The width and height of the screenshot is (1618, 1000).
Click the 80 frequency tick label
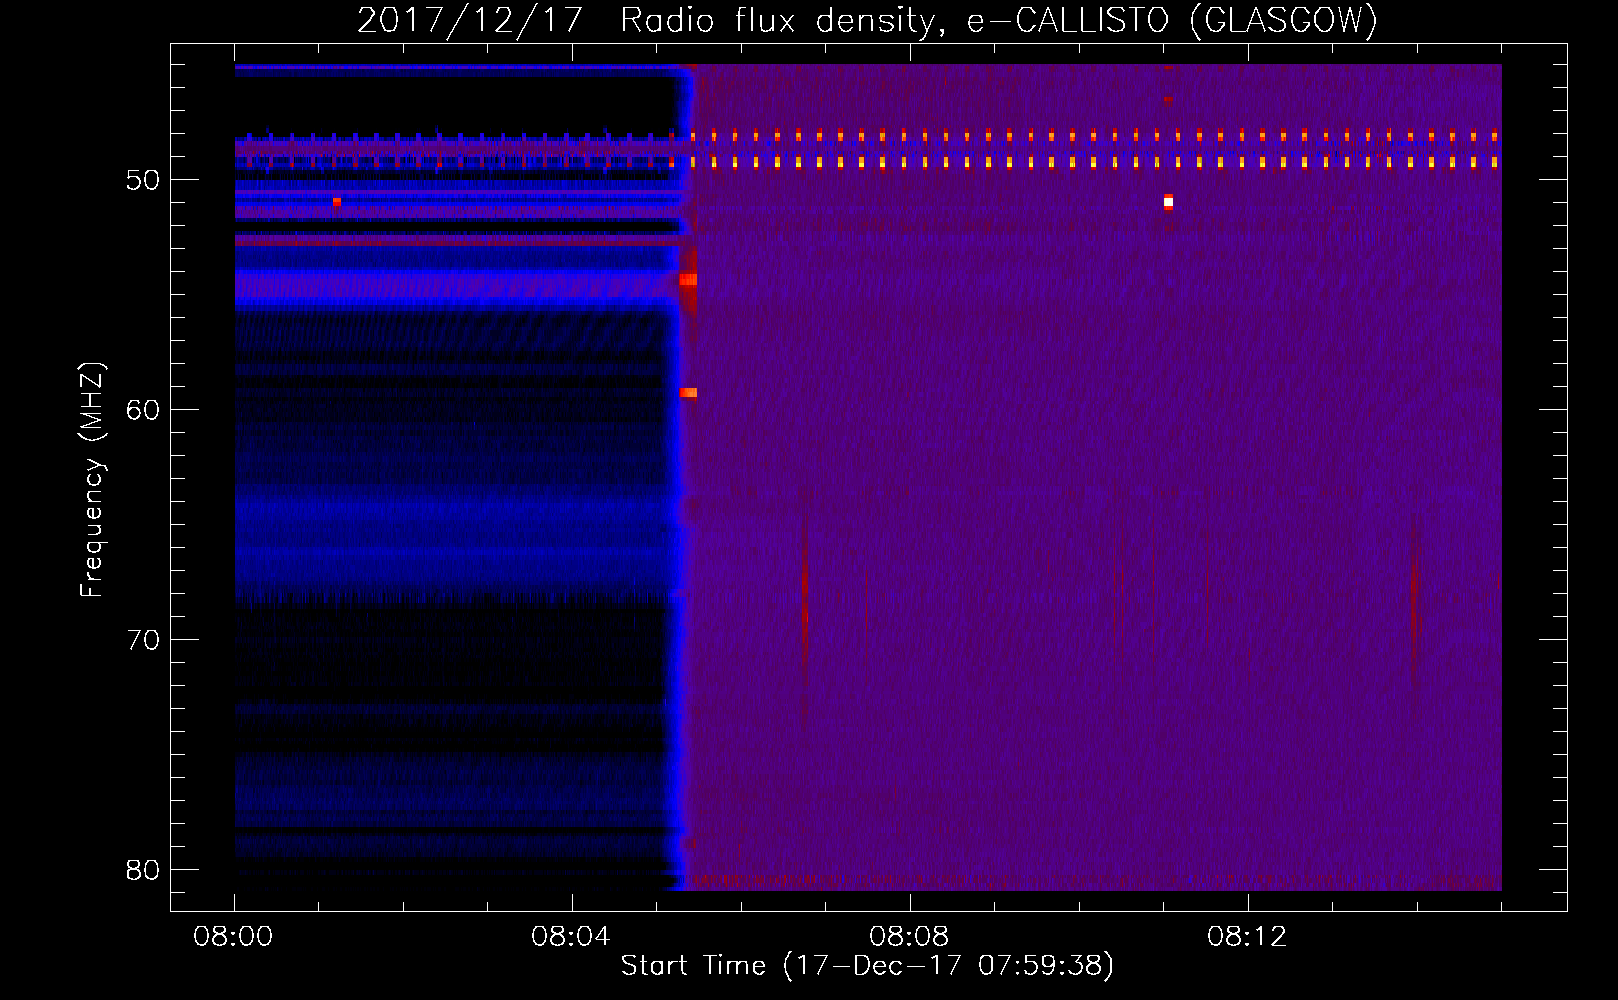(x=143, y=870)
